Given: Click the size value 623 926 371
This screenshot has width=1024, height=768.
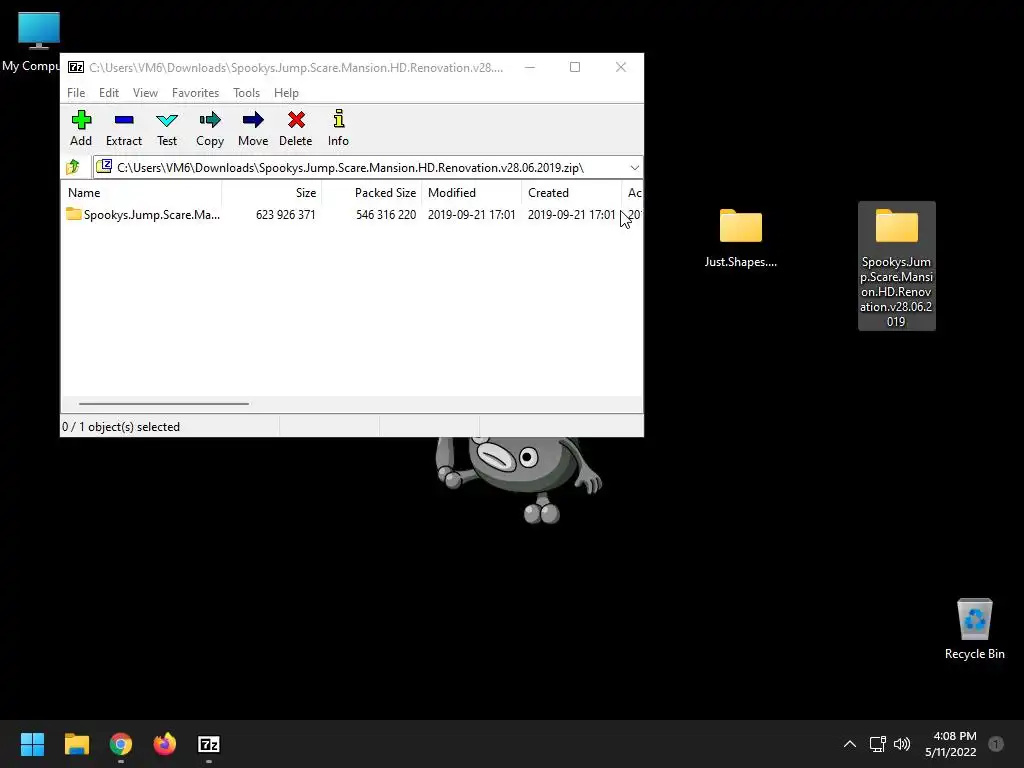Looking at the screenshot, I should pyautogui.click(x=285, y=214).
